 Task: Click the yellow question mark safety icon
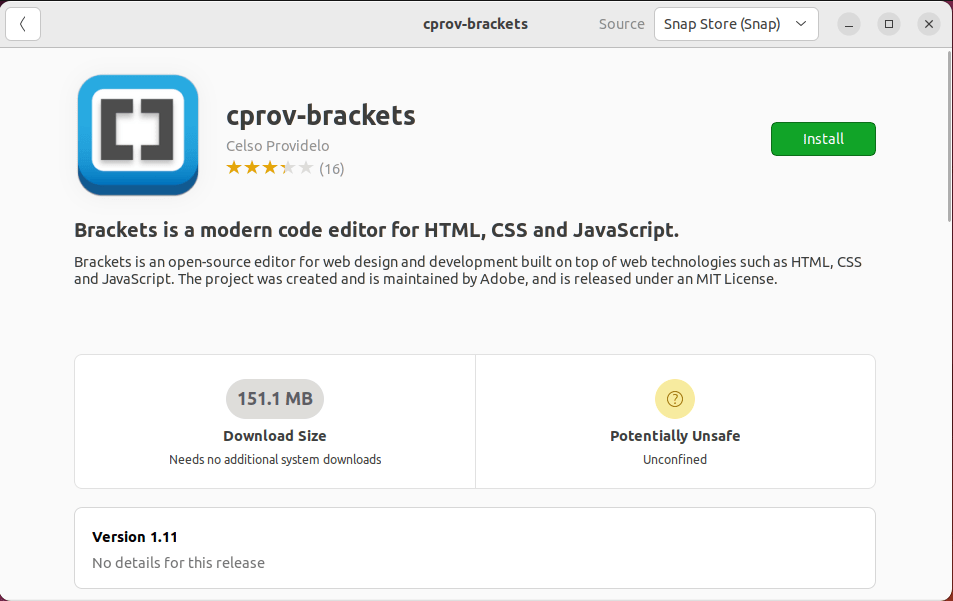[674, 398]
